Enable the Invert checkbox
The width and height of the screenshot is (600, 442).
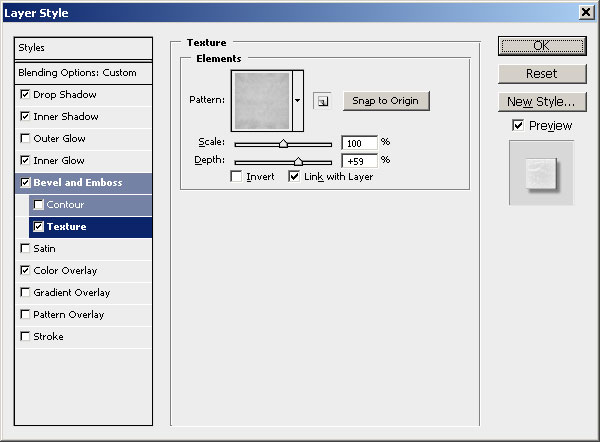pos(236,177)
